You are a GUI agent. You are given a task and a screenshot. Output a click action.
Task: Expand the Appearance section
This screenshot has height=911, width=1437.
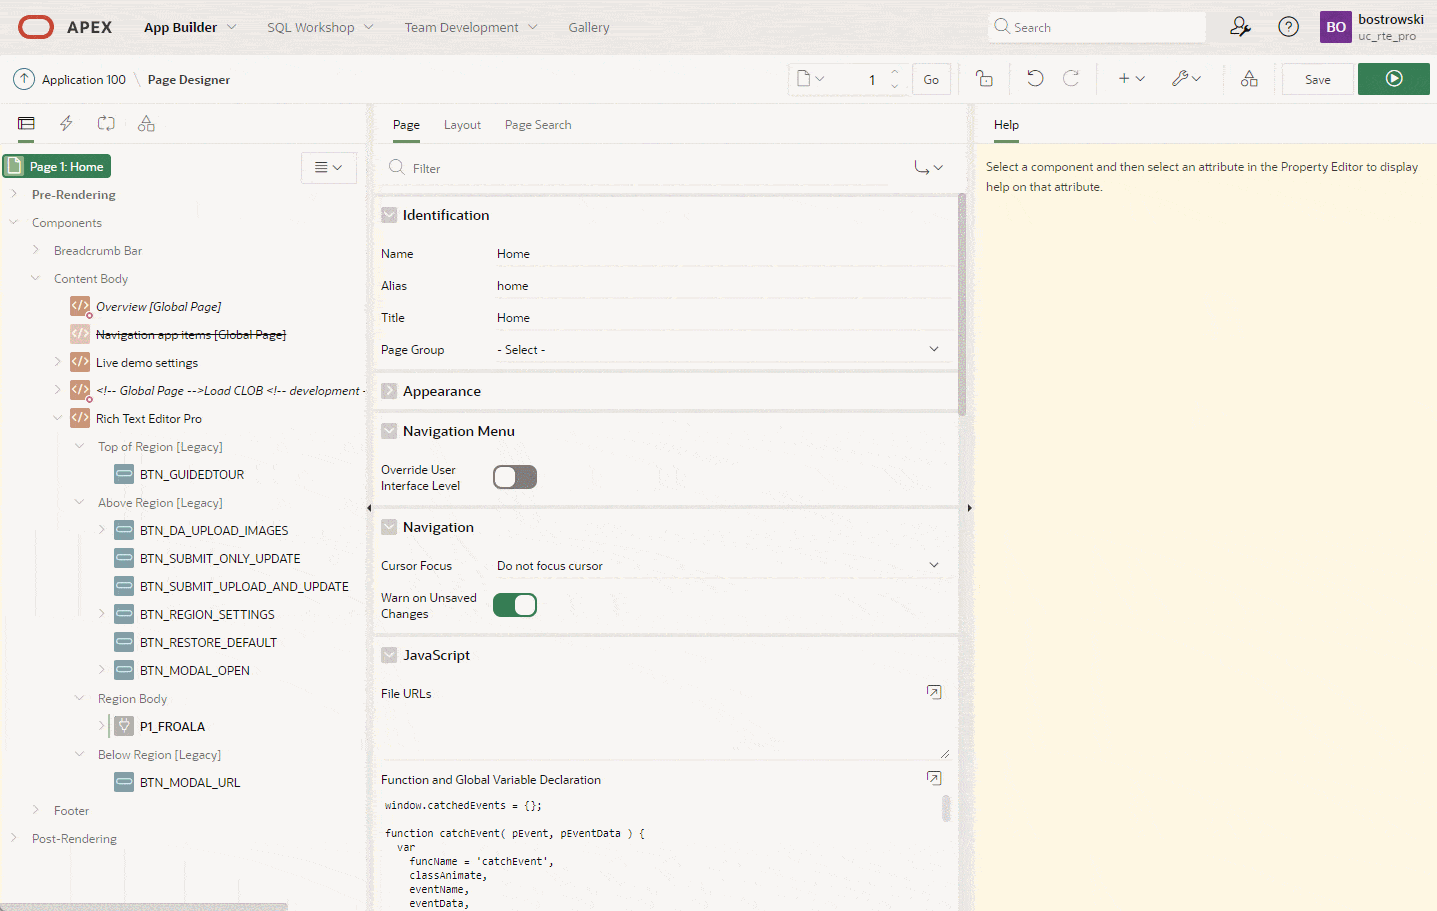[389, 391]
